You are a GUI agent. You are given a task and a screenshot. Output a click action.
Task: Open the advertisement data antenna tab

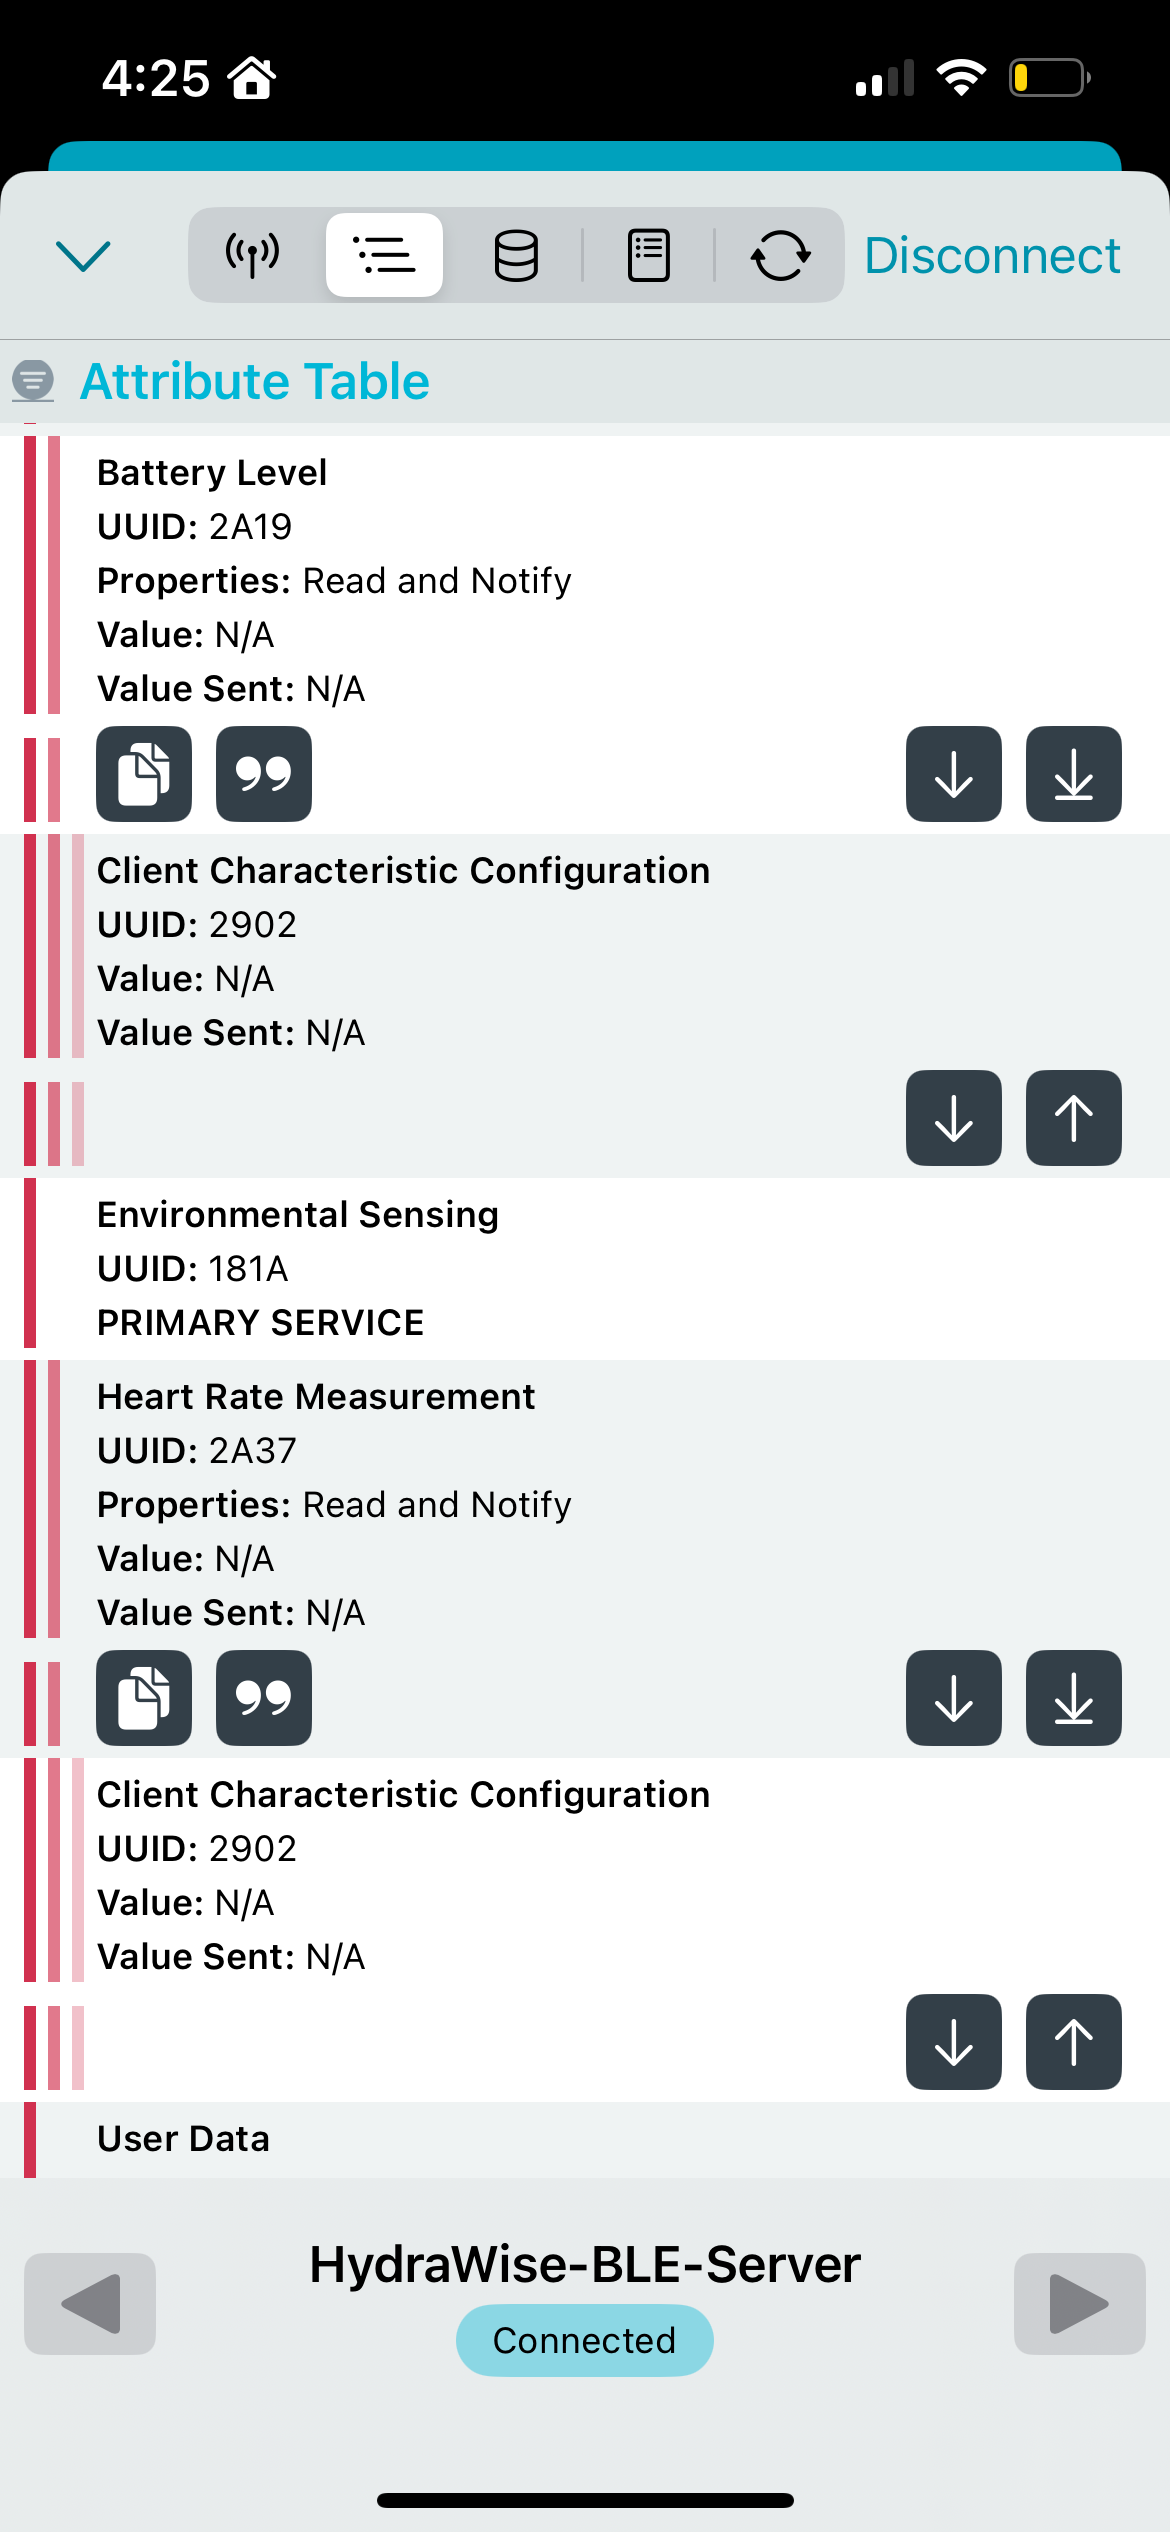[x=252, y=255]
